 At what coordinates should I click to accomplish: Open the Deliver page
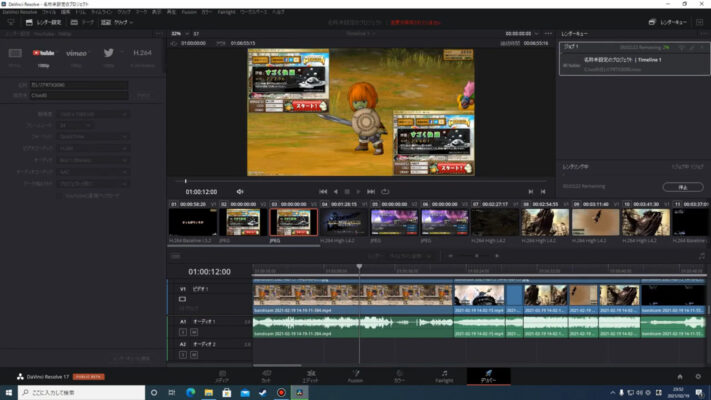[x=488, y=376]
